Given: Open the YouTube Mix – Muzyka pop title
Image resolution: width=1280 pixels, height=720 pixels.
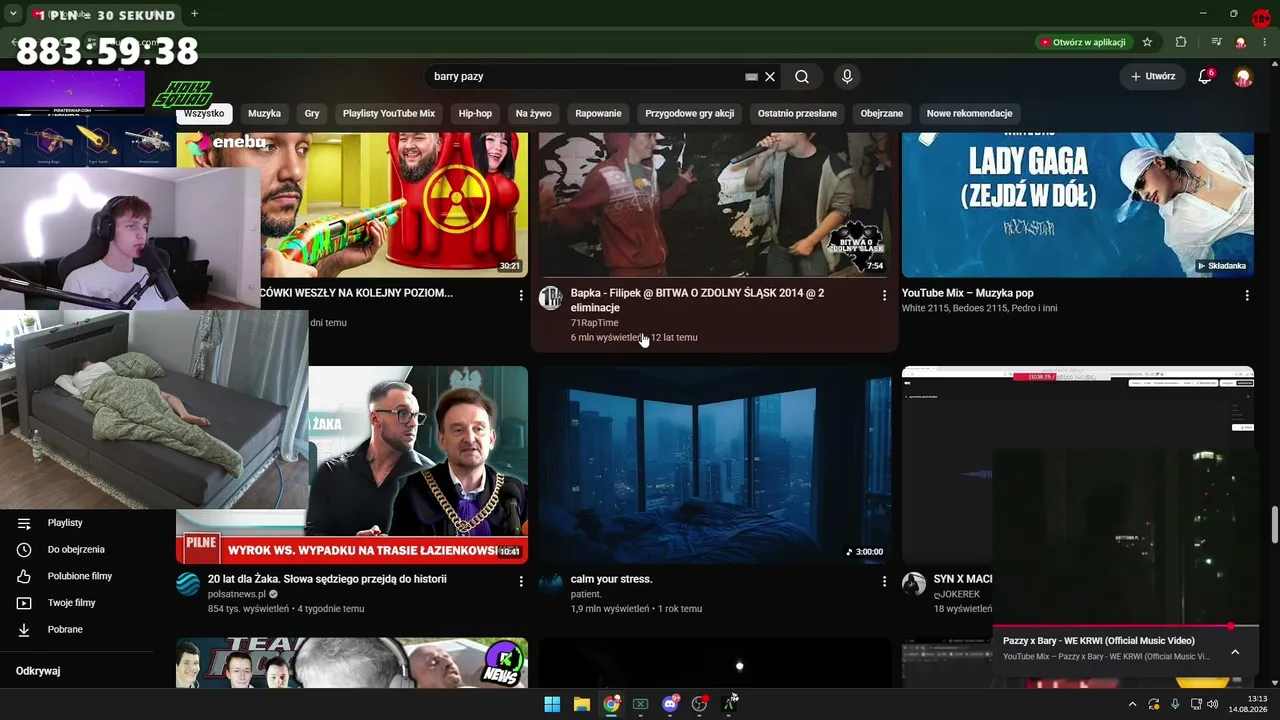Looking at the screenshot, I should pyautogui.click(x=967, y=293).
